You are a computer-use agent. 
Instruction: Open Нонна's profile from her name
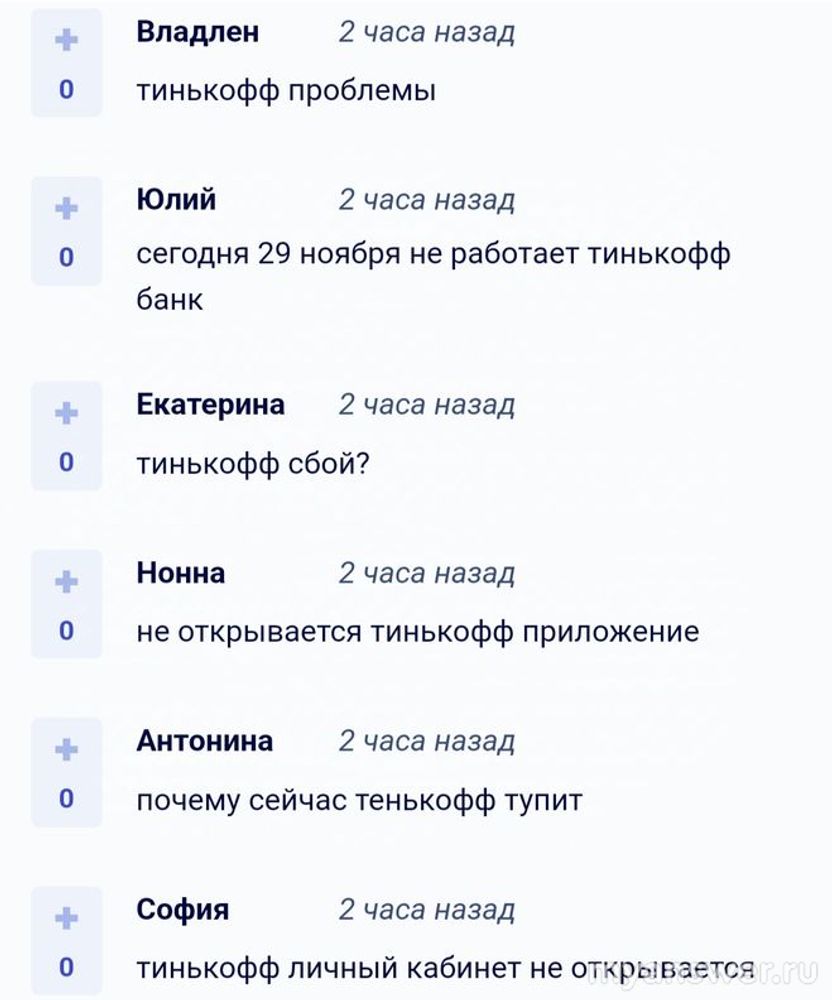180,573
